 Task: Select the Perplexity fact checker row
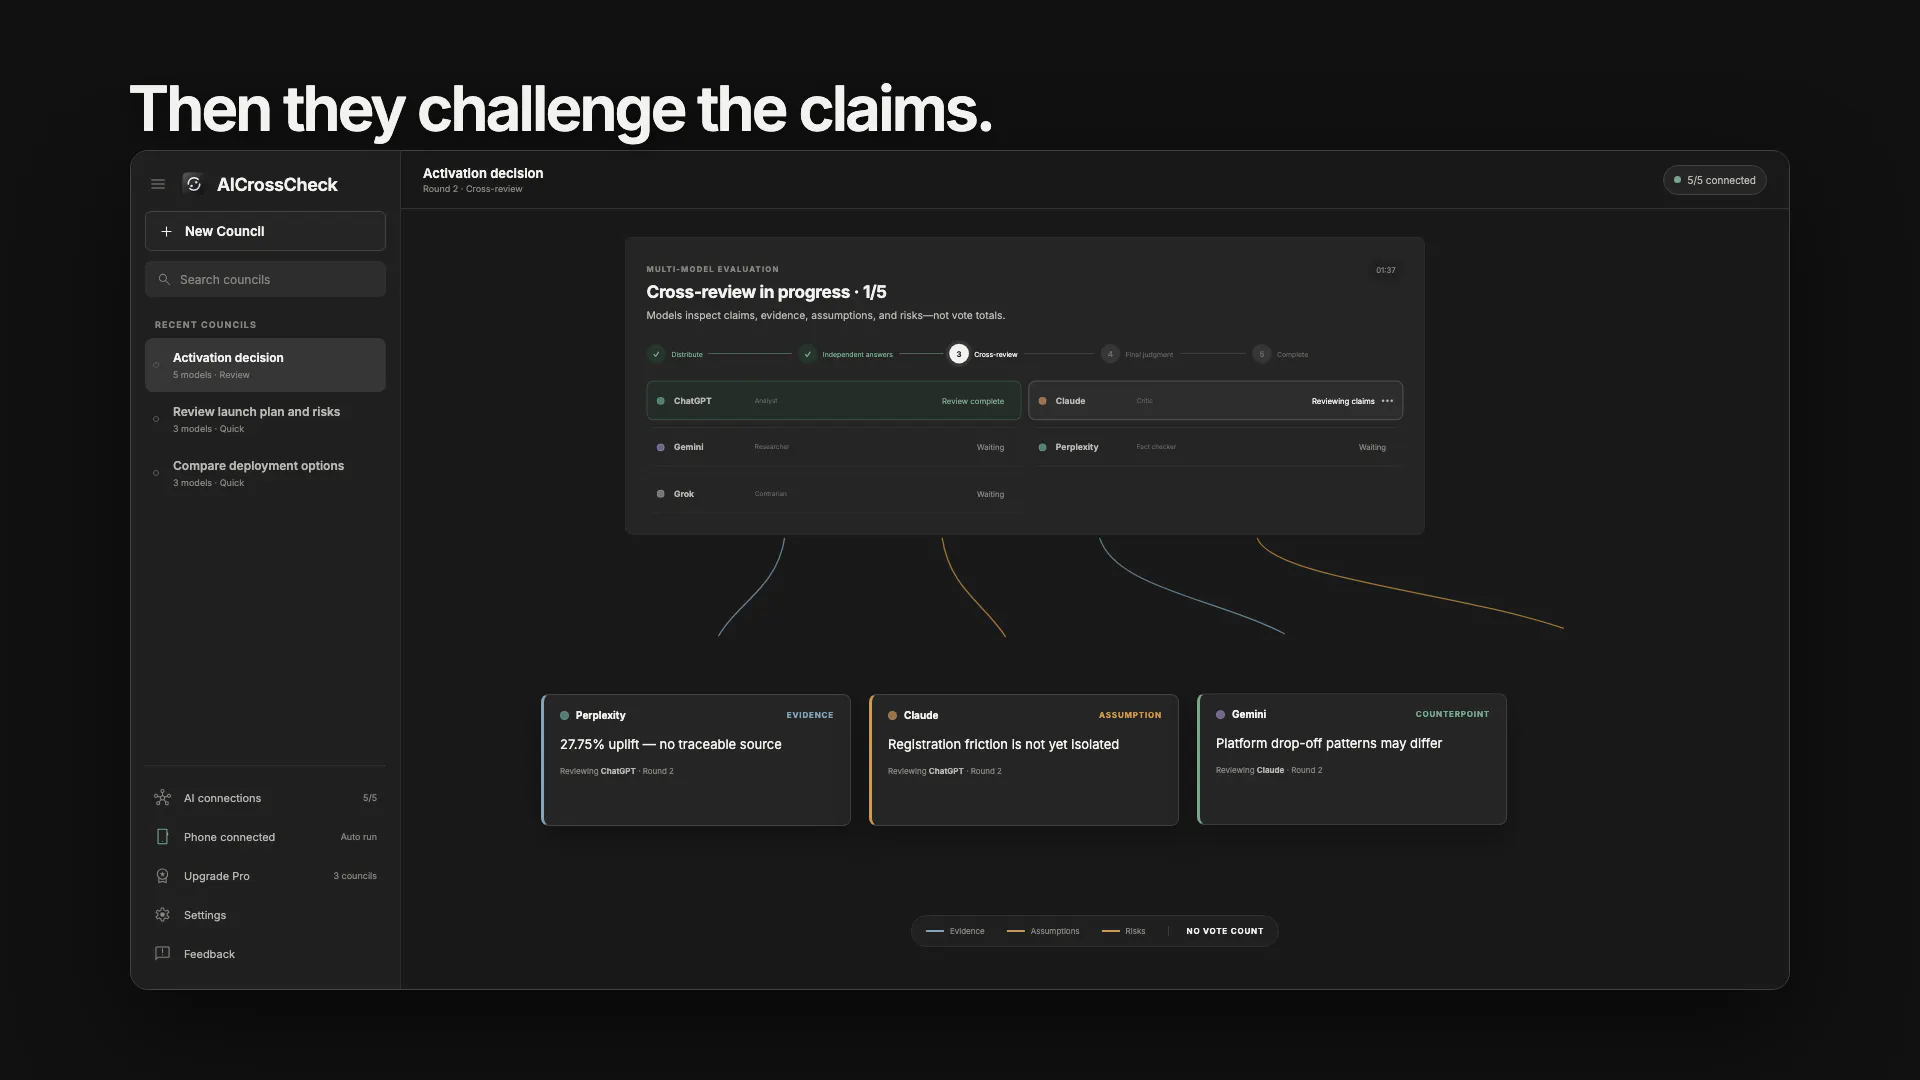click(x=1215, y=447)
